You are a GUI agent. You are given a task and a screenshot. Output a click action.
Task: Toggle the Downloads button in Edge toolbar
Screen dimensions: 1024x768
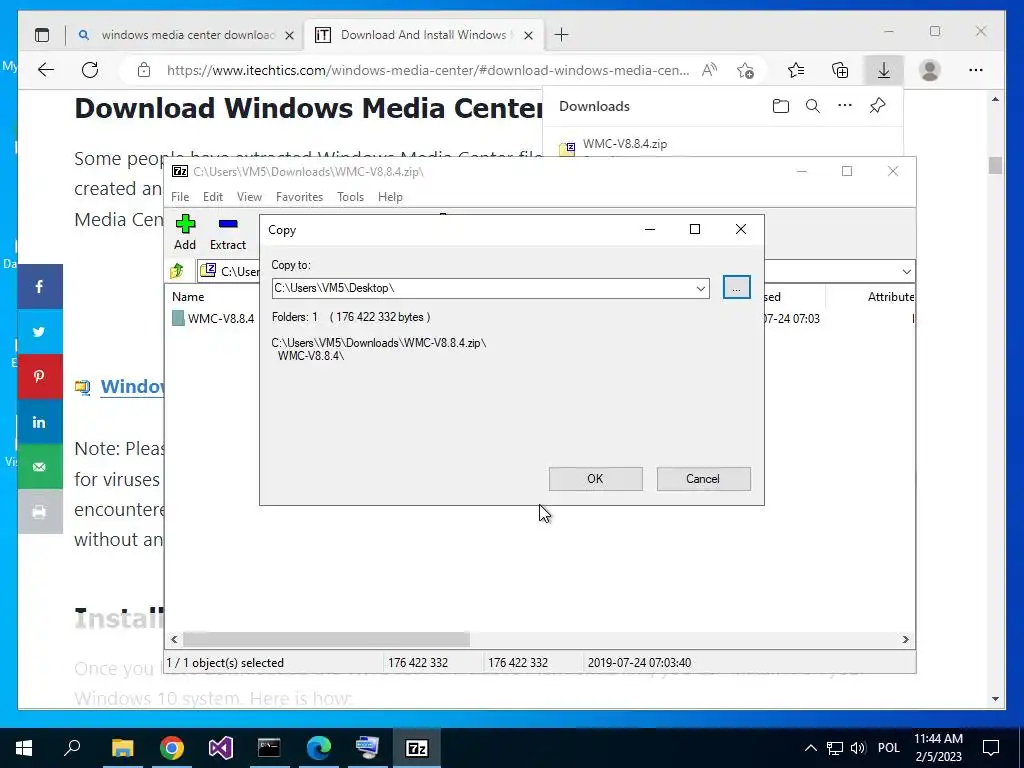click(x=884, y=70)
